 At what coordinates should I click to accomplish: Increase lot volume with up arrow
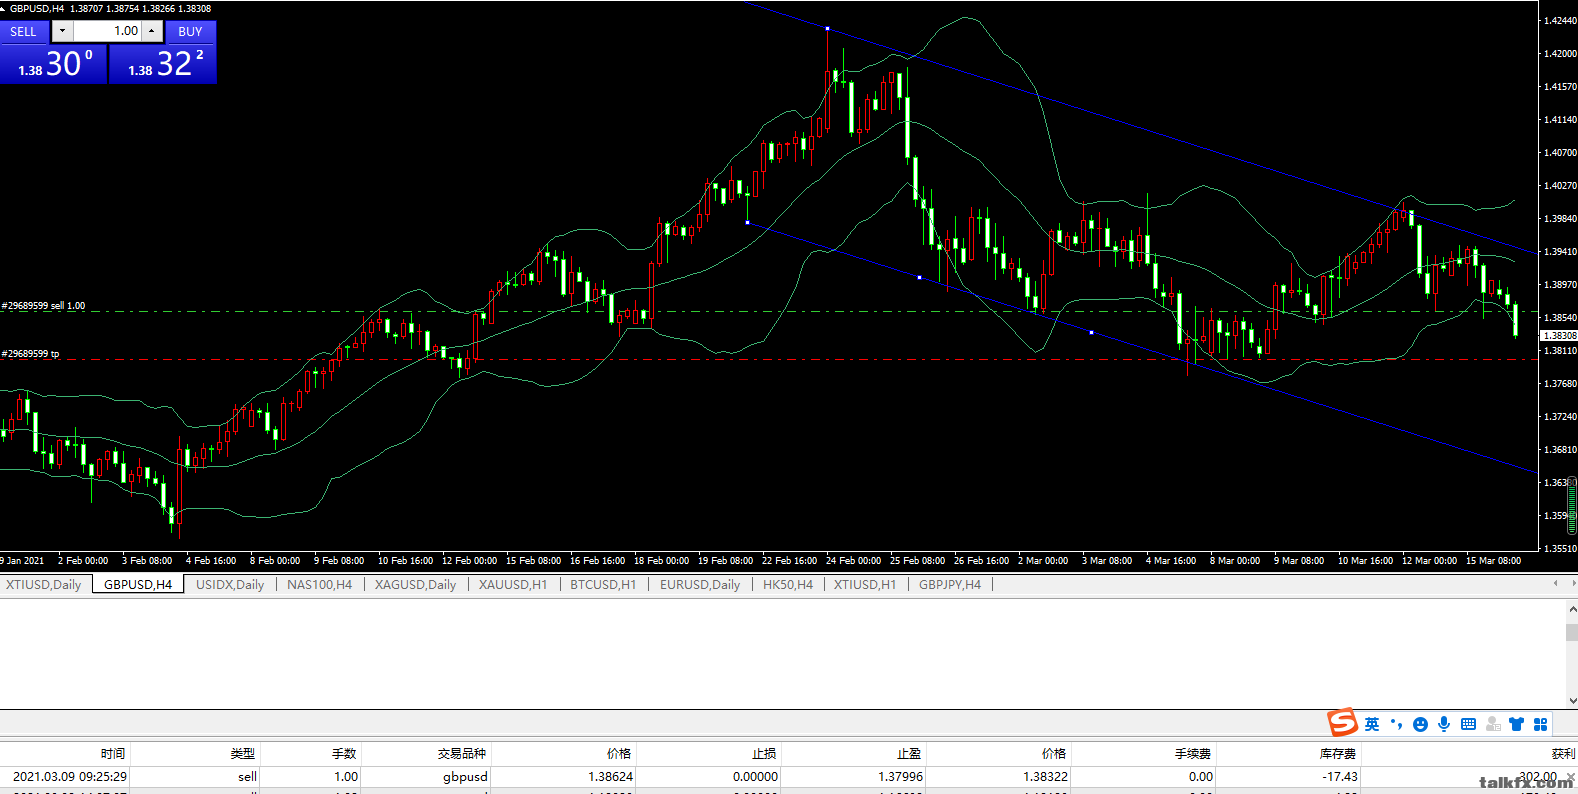point(152,31)
